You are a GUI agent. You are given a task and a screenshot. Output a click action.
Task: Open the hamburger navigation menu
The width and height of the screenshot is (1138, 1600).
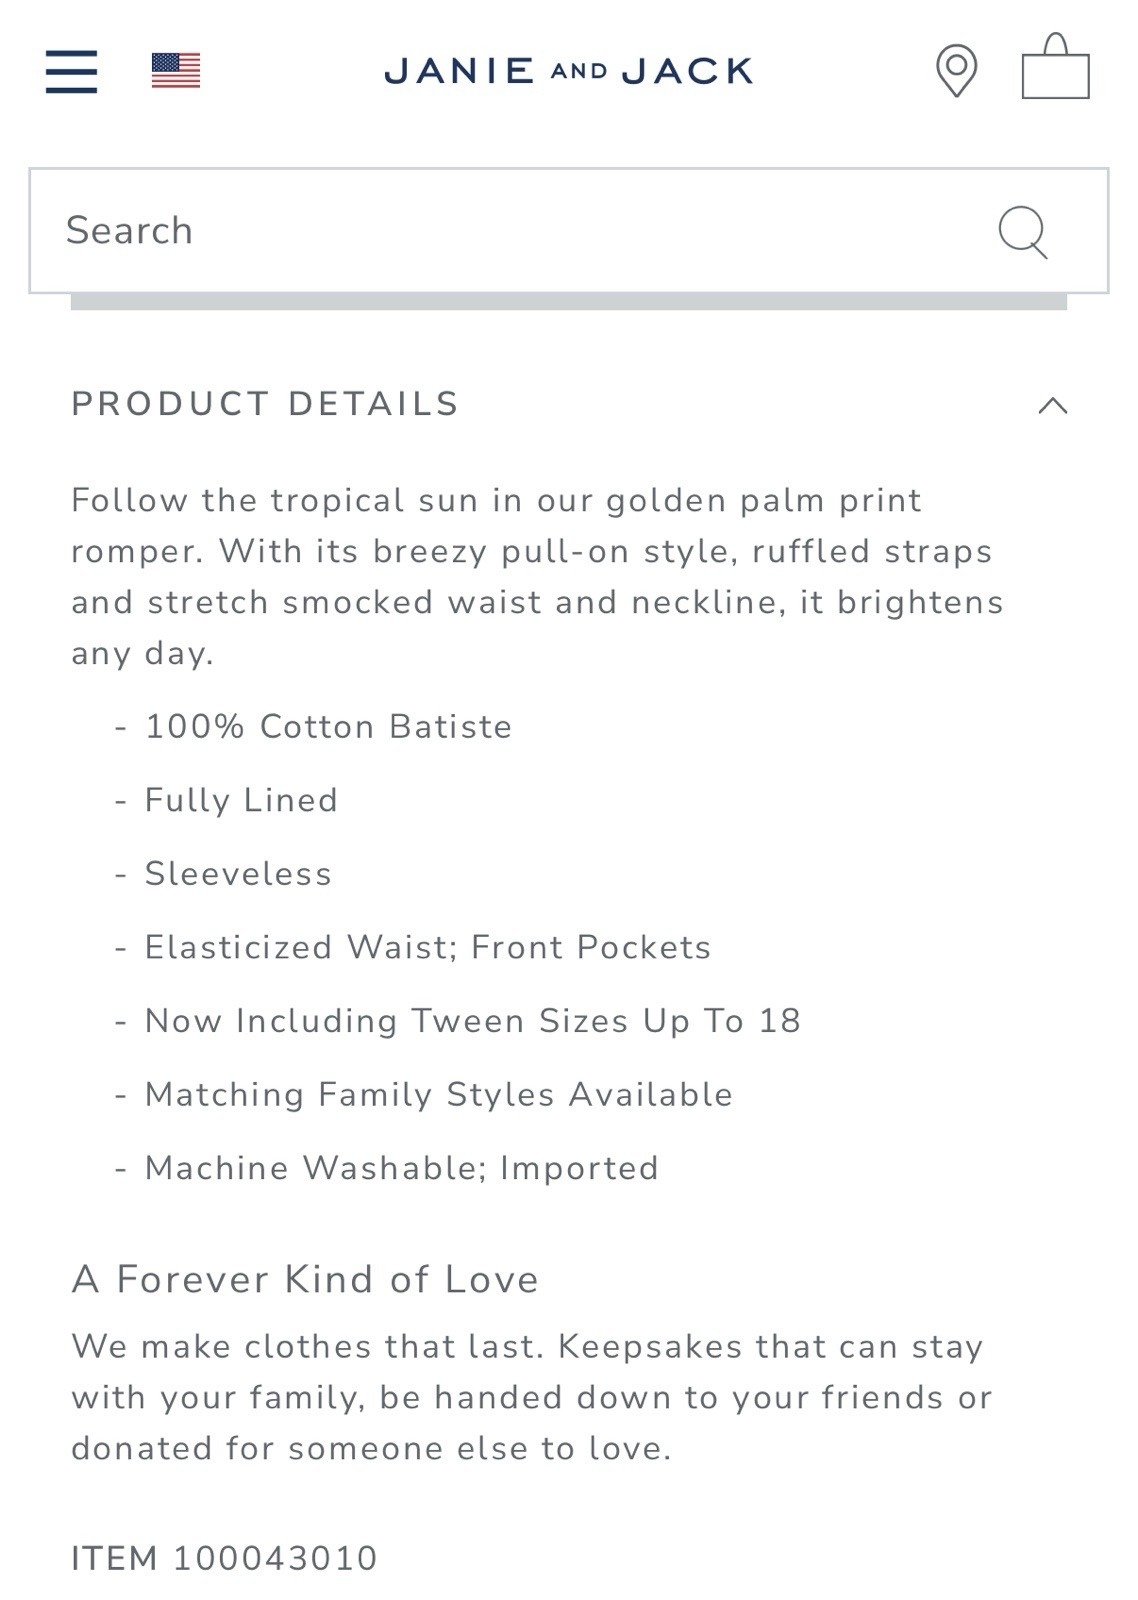[x=71, y=71]
